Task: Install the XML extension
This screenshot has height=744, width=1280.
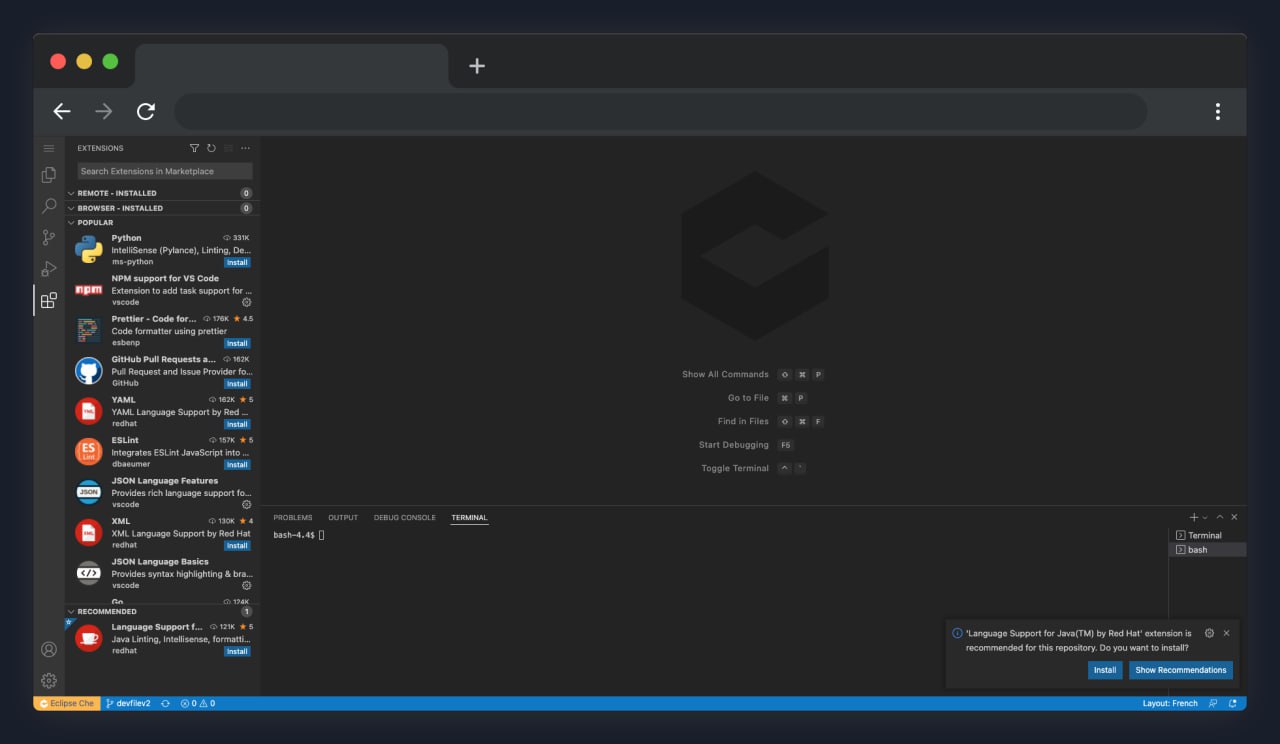Action: coord(237,546)
